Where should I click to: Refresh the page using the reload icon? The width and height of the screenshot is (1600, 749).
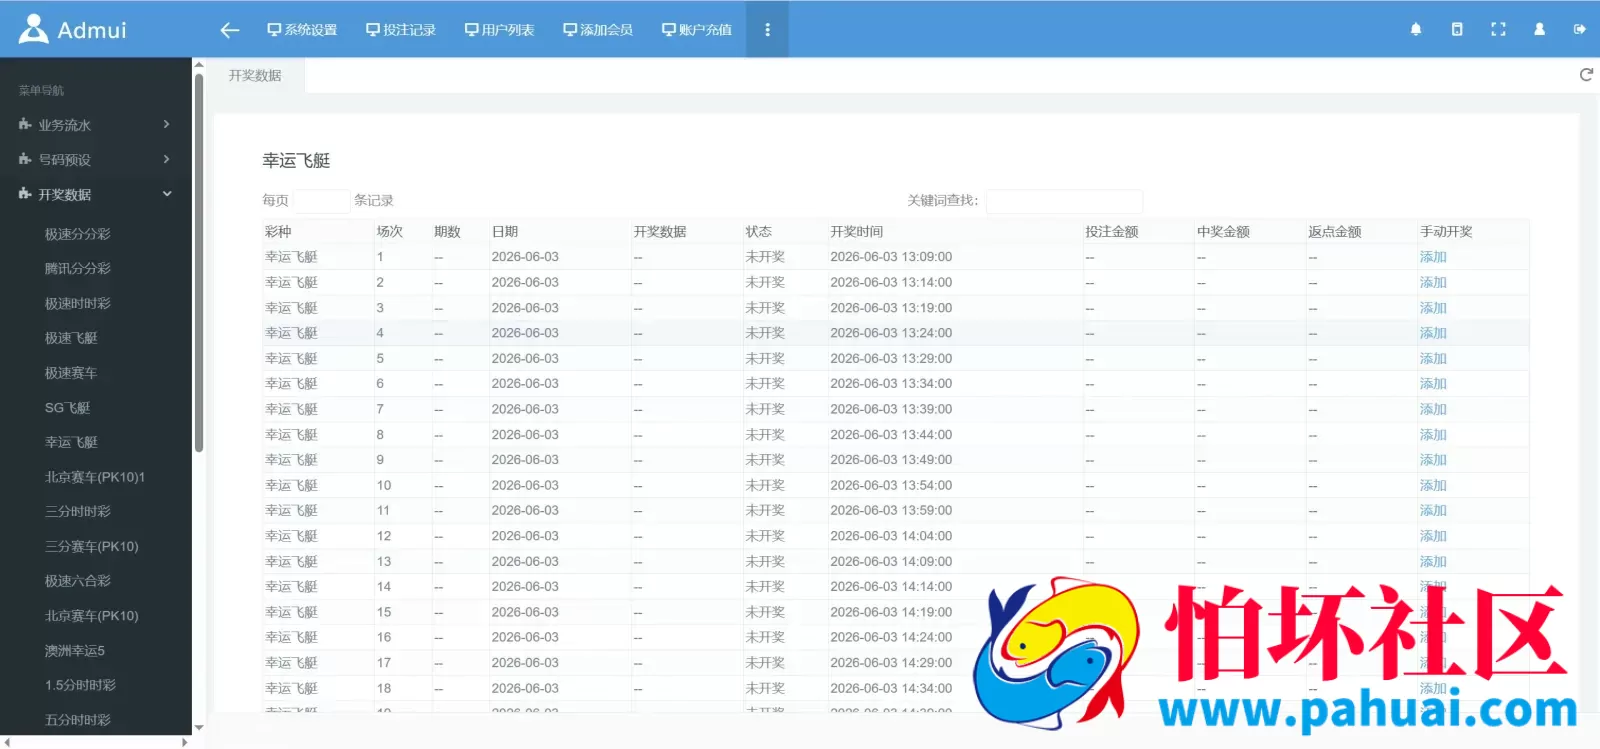click(1586, 75)
